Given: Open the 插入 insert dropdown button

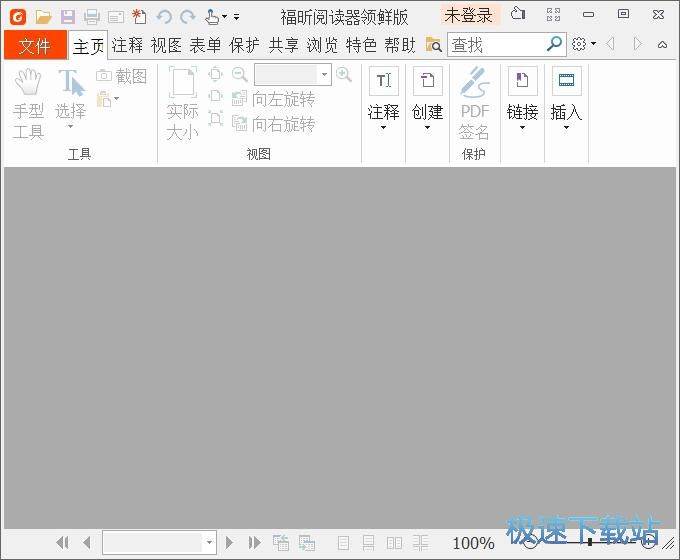Looking at the screenshot, I should coord(566,99).
